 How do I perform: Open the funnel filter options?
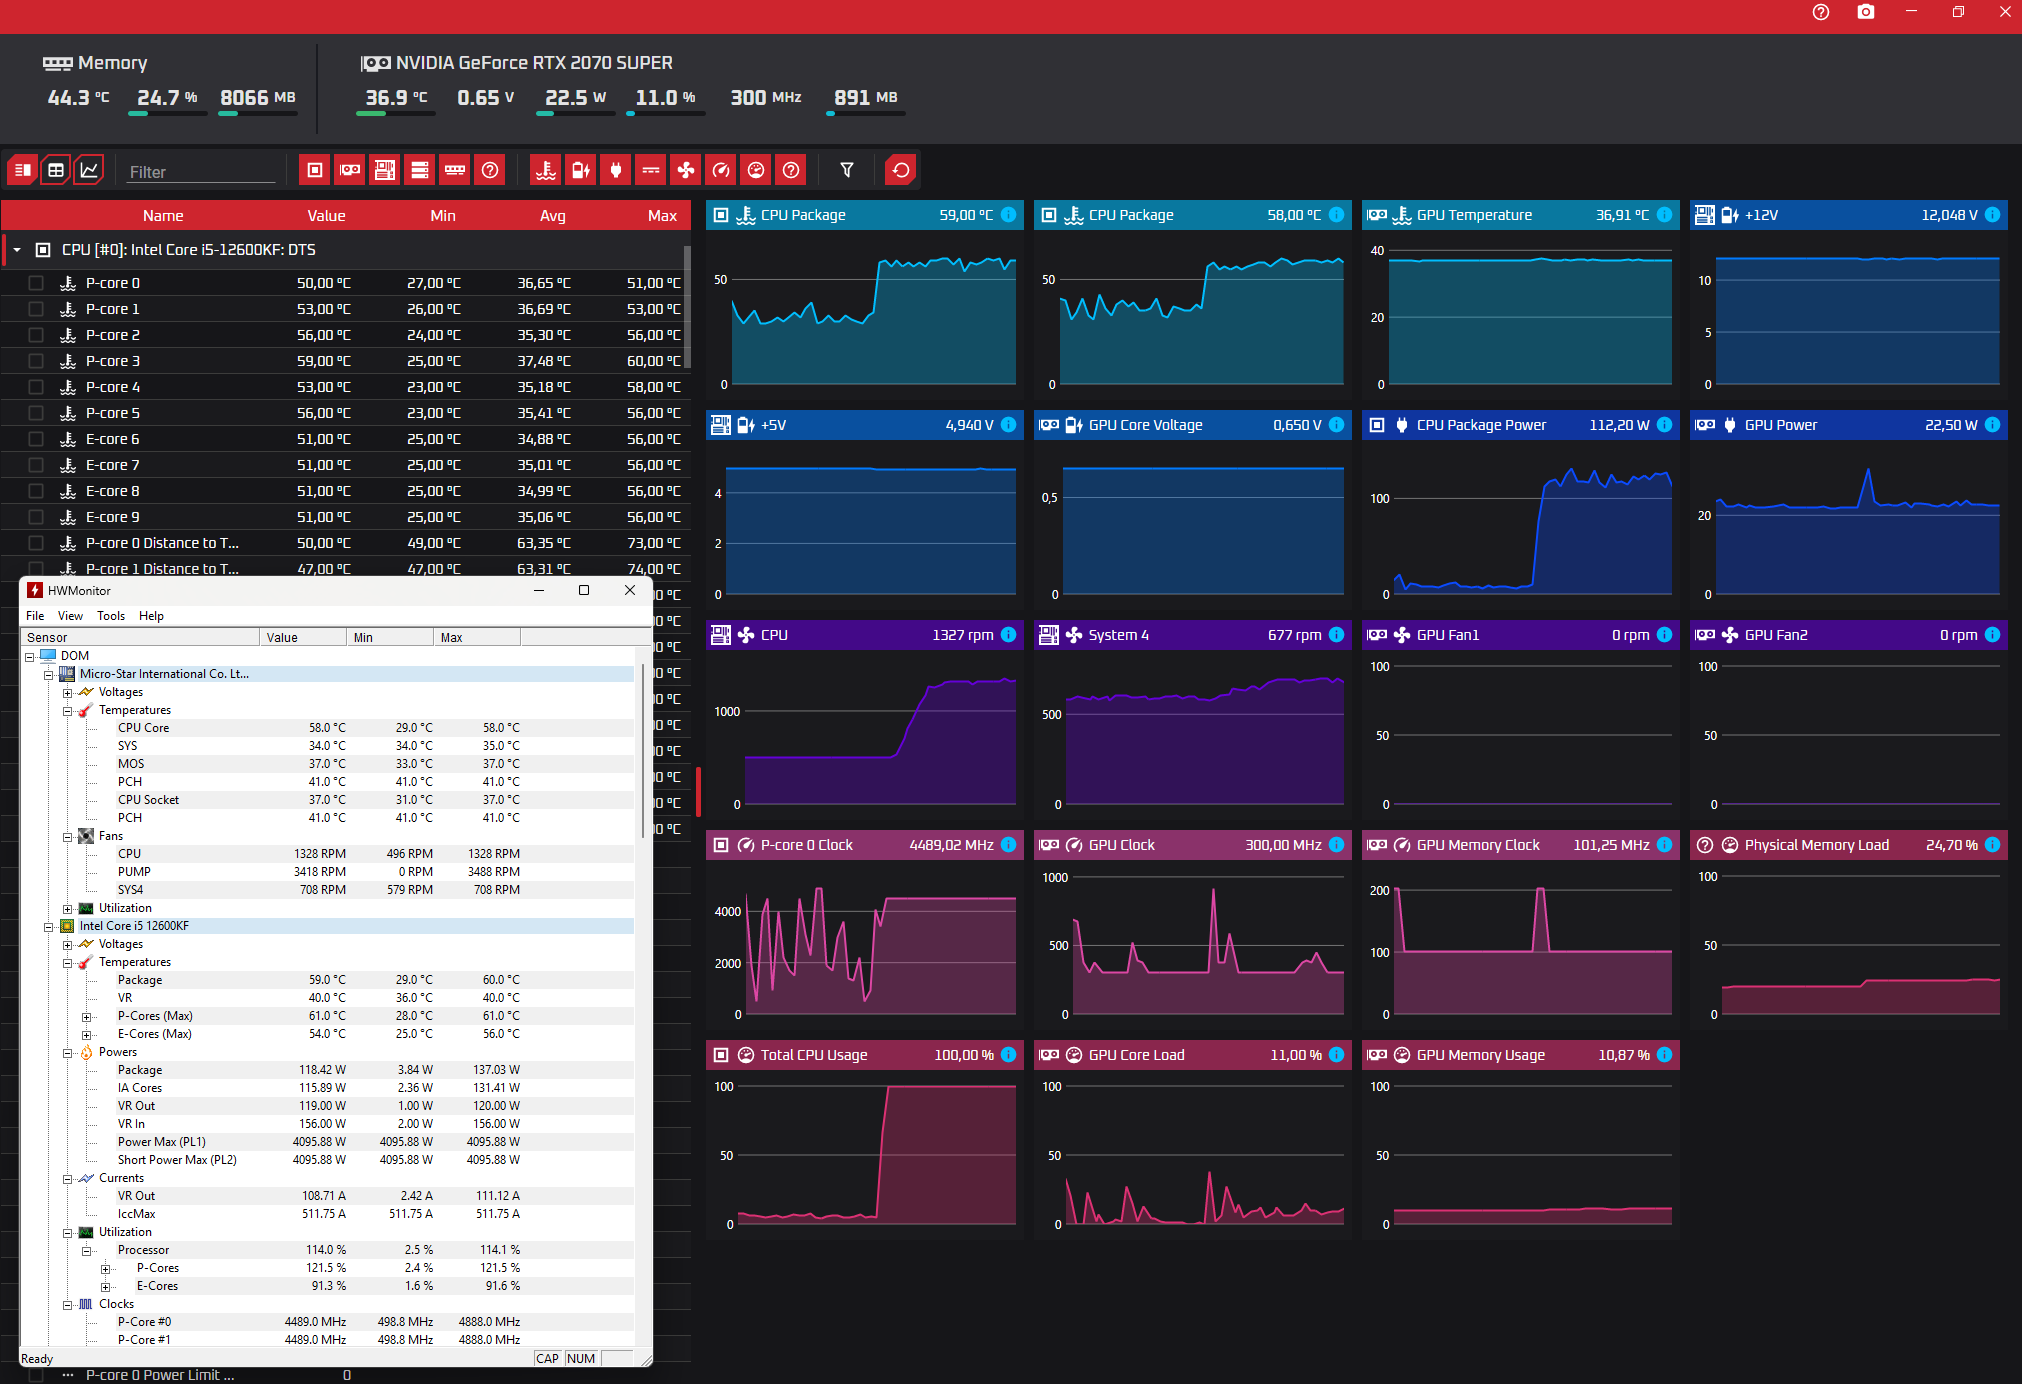[x=847, y=170]
